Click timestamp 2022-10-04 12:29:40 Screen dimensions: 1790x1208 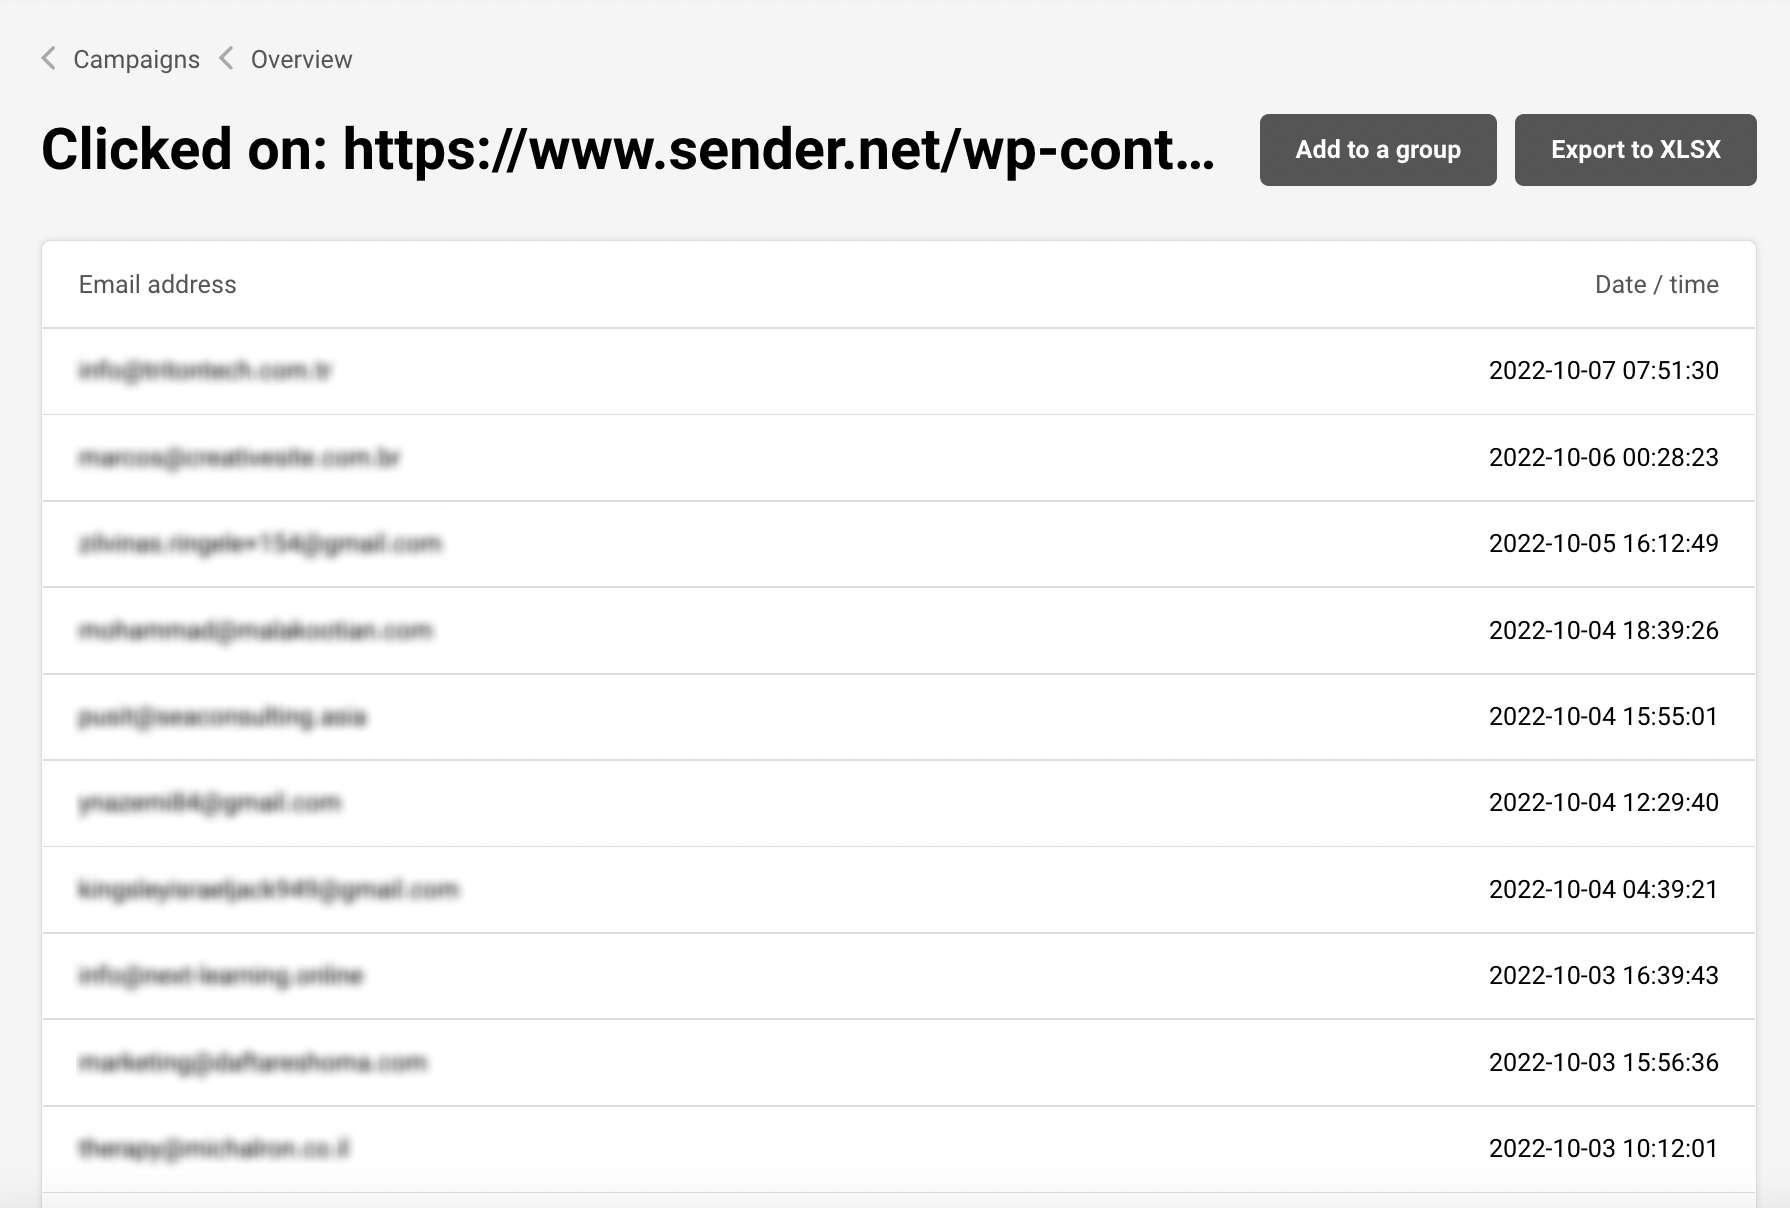point(1603,803)
